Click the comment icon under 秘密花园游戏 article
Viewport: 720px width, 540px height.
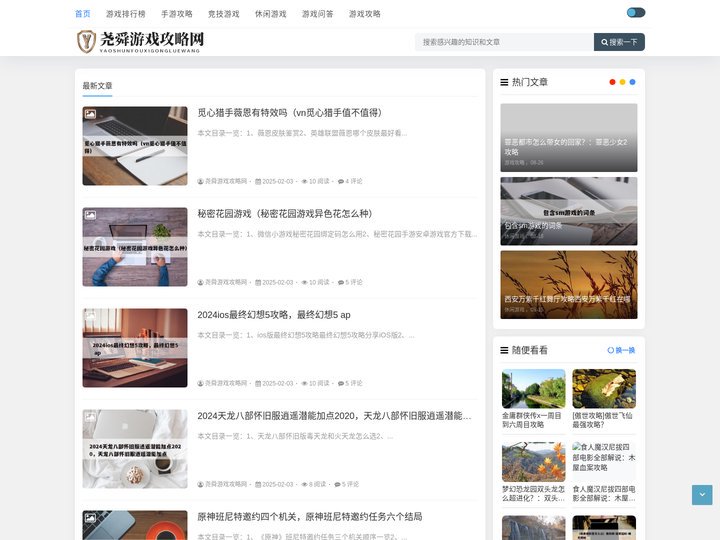point(341,282)
